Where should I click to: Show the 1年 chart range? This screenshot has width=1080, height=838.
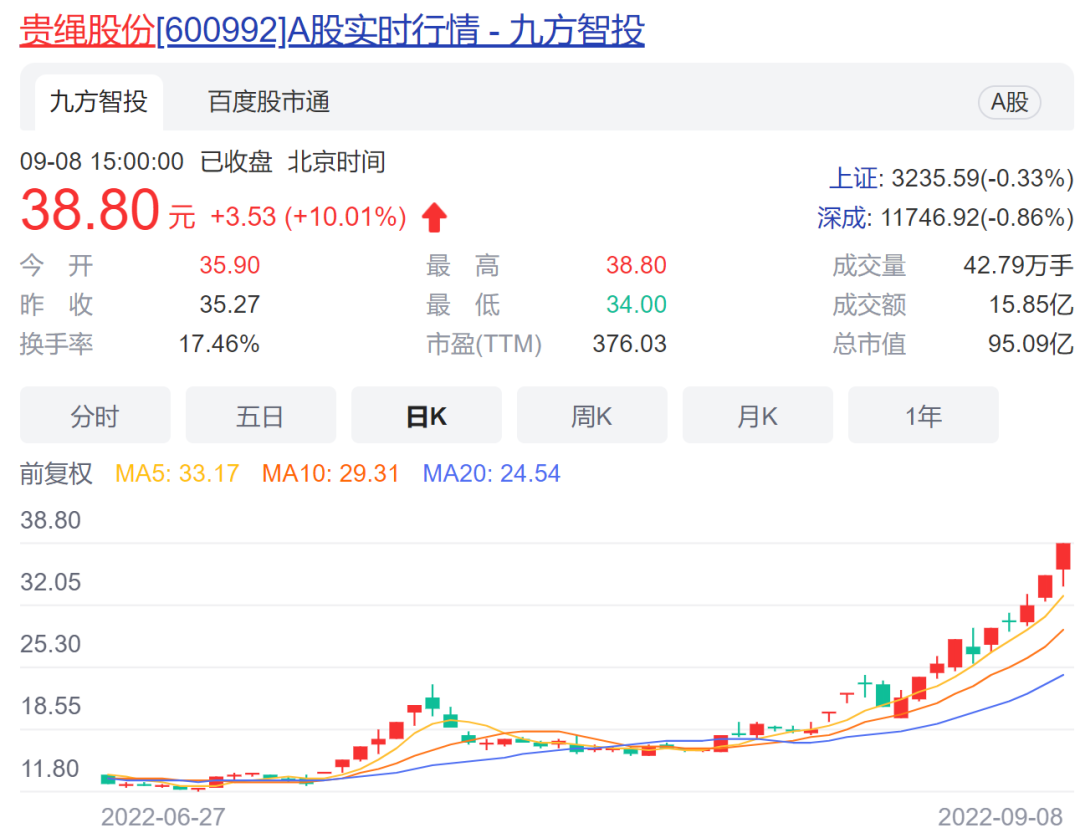(x=923, y=416)
